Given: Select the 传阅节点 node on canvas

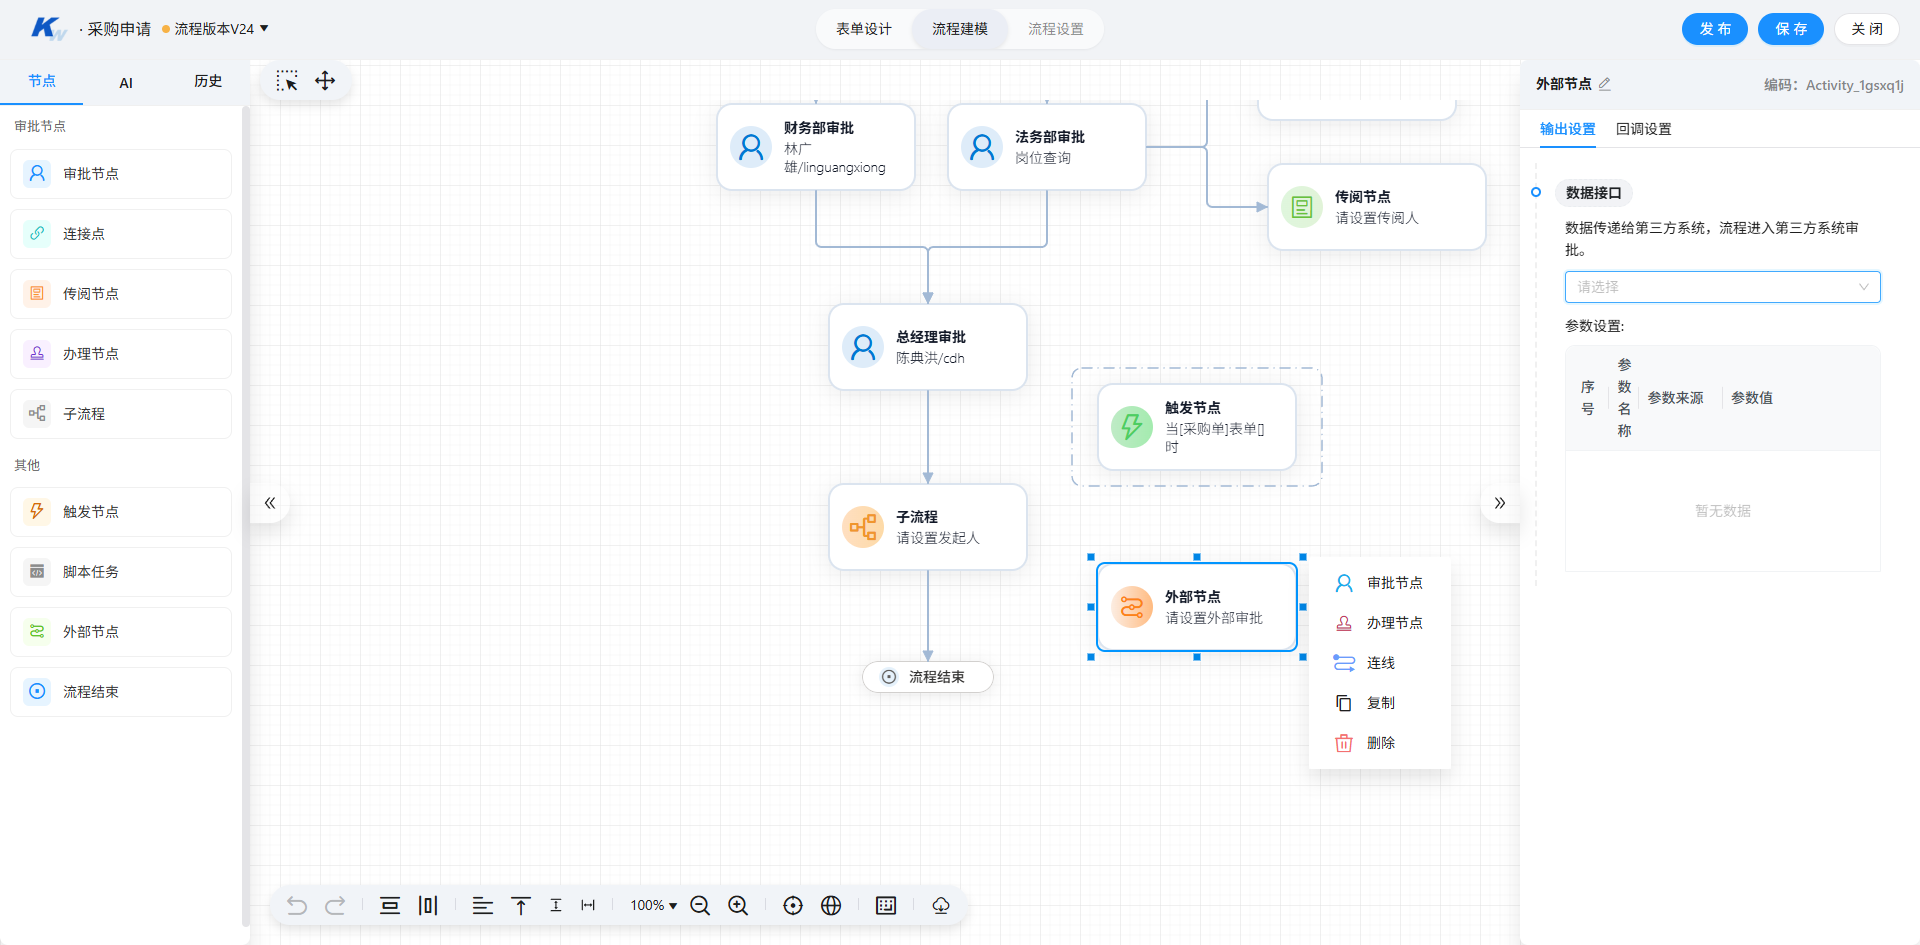Looking at the screenshot, I should click(1377, 207).
